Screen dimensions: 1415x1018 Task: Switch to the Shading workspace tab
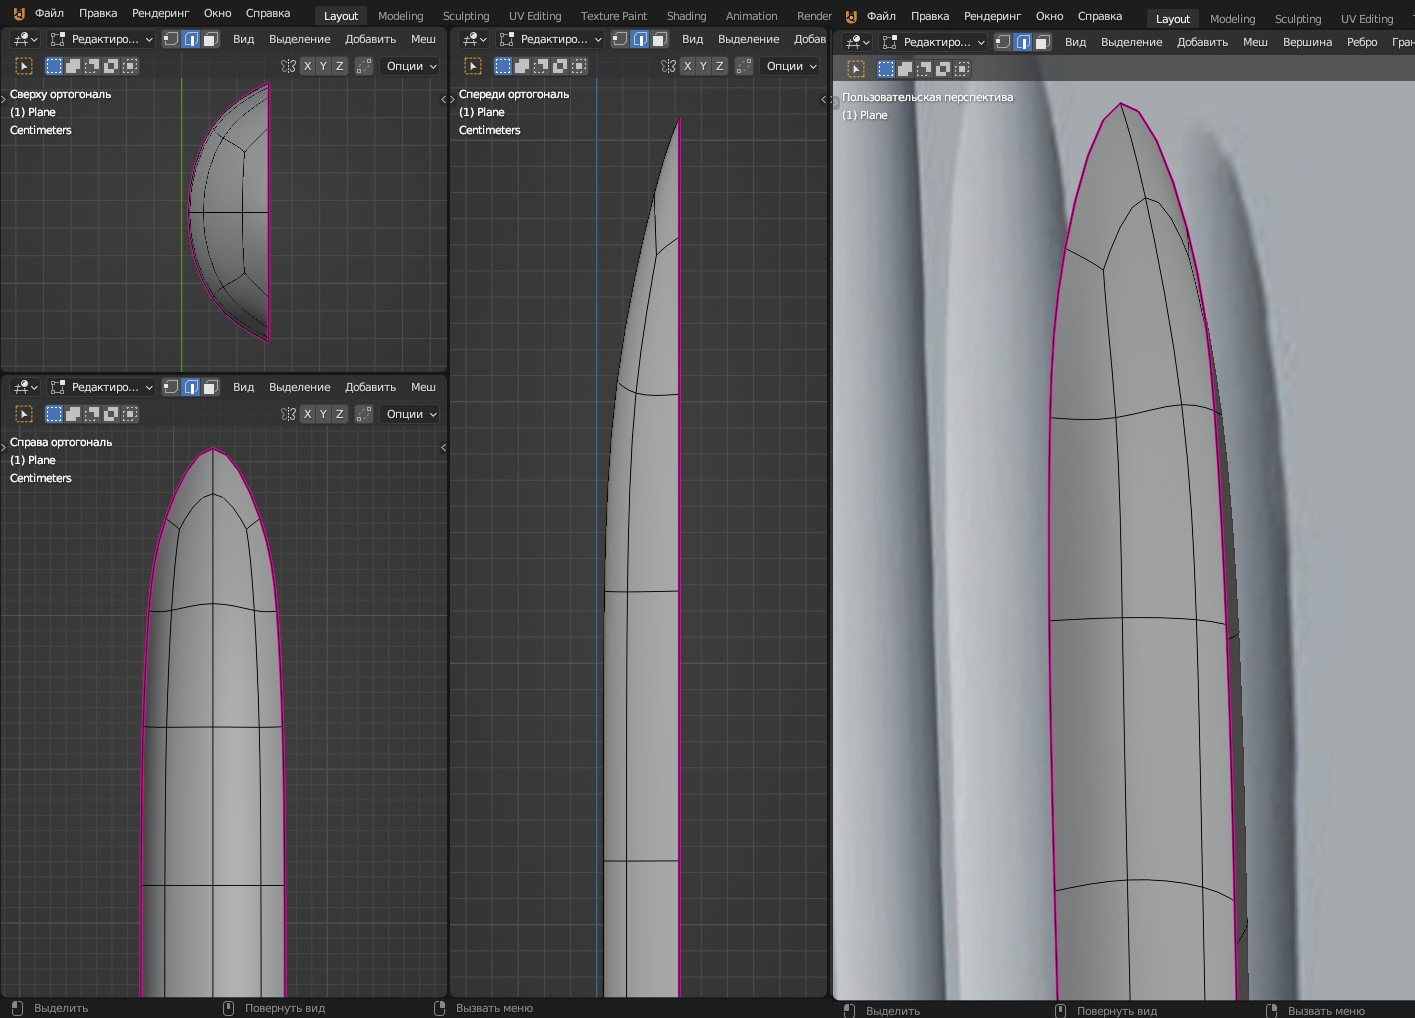click(686, 16)
